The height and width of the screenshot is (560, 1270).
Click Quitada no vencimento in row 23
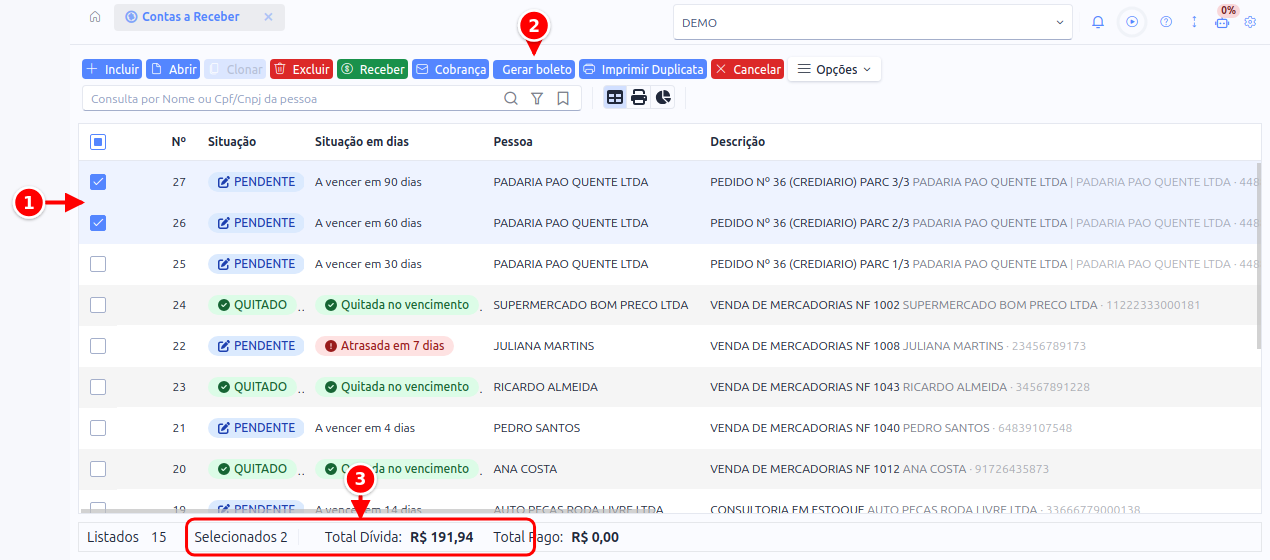pyautogui.click(x=396, y=387)
